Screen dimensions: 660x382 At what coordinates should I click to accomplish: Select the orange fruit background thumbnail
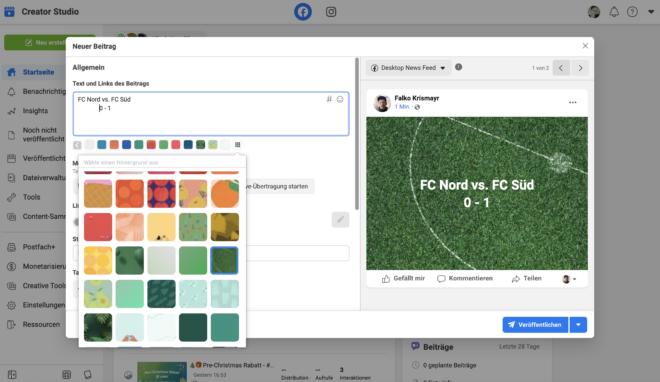pos(224,194)
